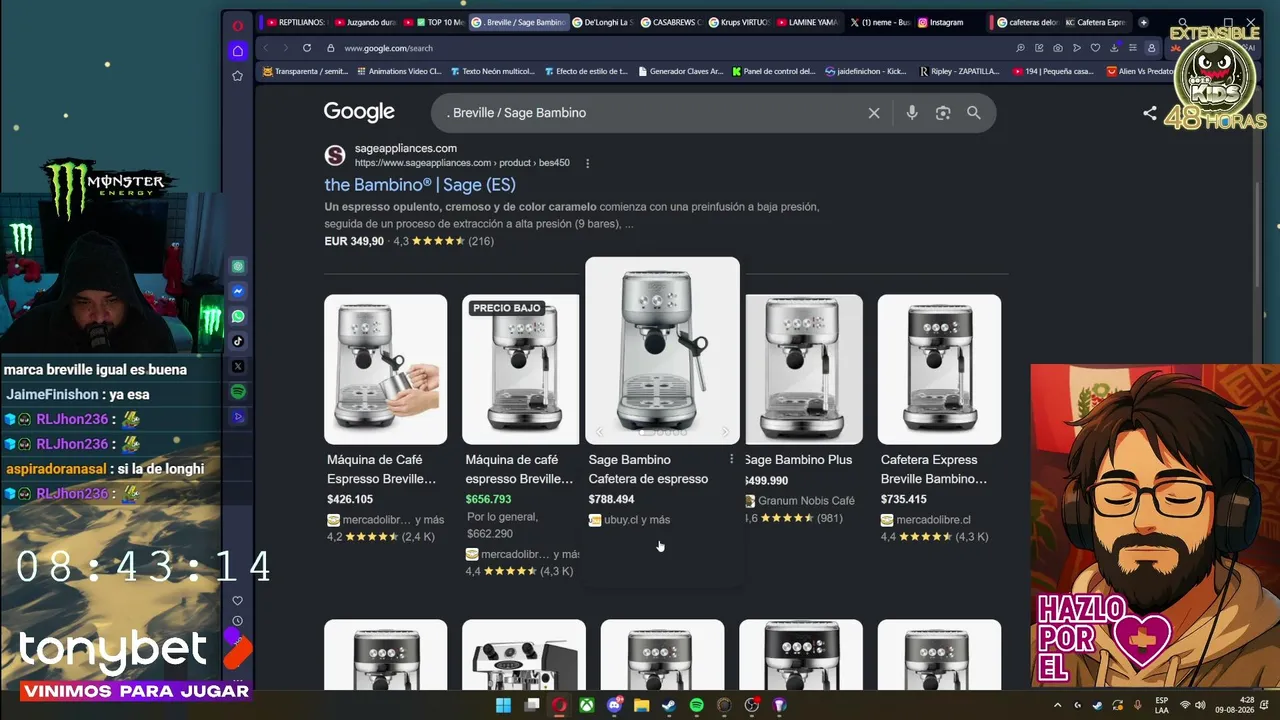Select the PRECIO BAJO Breville product image

521,369
